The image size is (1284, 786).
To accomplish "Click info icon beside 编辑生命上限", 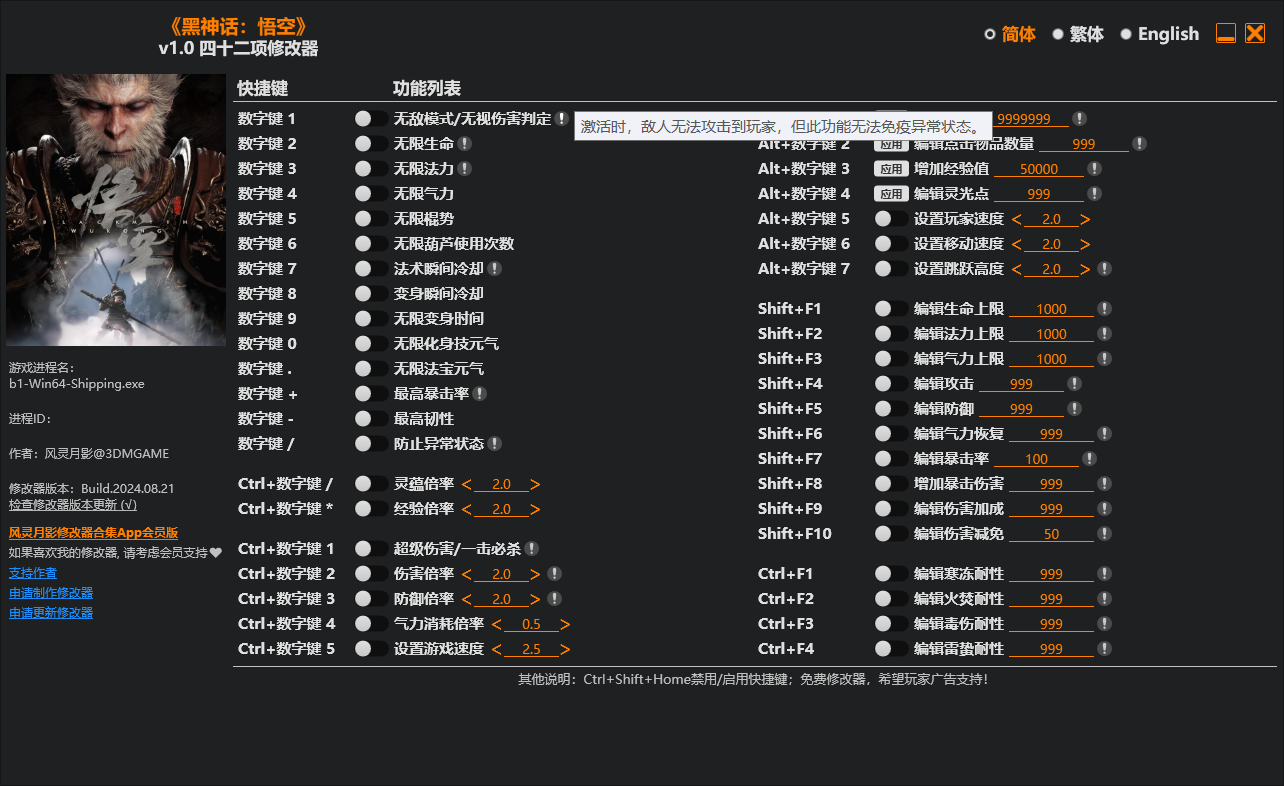I will (1105, 308).
